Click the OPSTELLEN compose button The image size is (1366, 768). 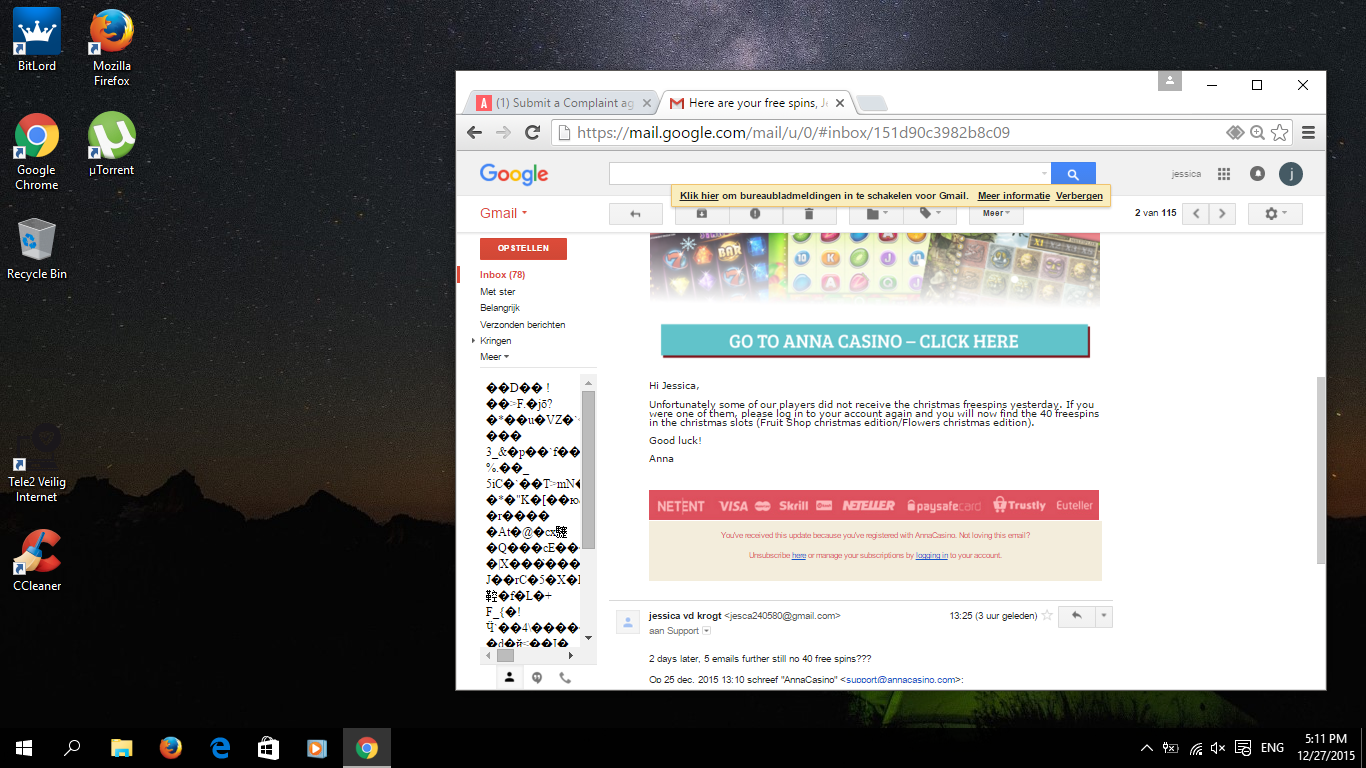coord(523,248)
